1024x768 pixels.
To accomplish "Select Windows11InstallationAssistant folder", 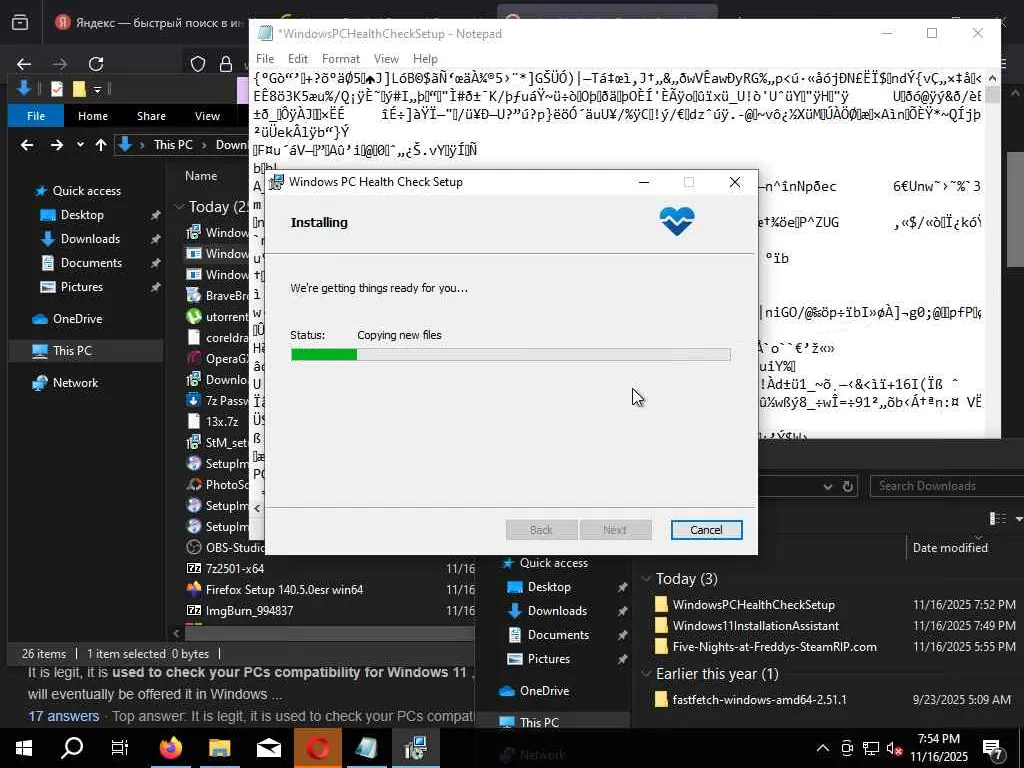I will coord(755,626).
